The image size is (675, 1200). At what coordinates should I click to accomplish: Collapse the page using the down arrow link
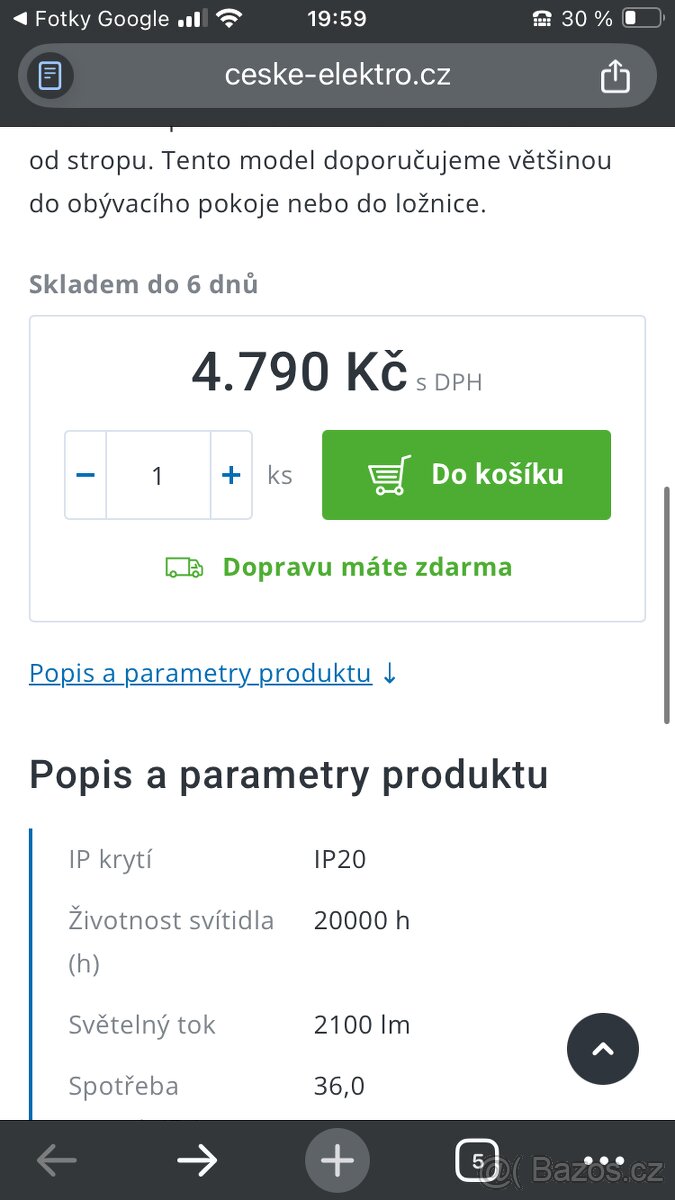tap(389, 673)
